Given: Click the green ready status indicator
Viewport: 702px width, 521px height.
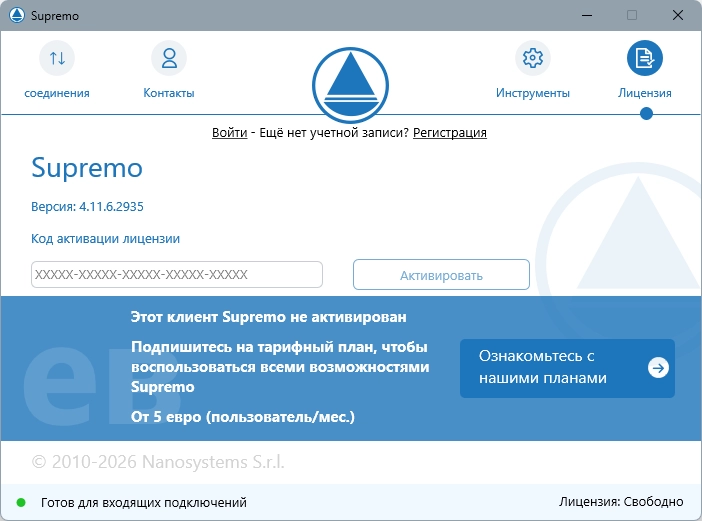Looking at the screenshot, I should 21,503.
